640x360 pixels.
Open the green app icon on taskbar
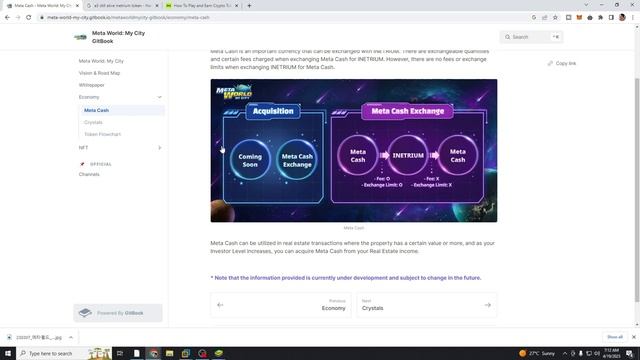click(x=219, y=353)
